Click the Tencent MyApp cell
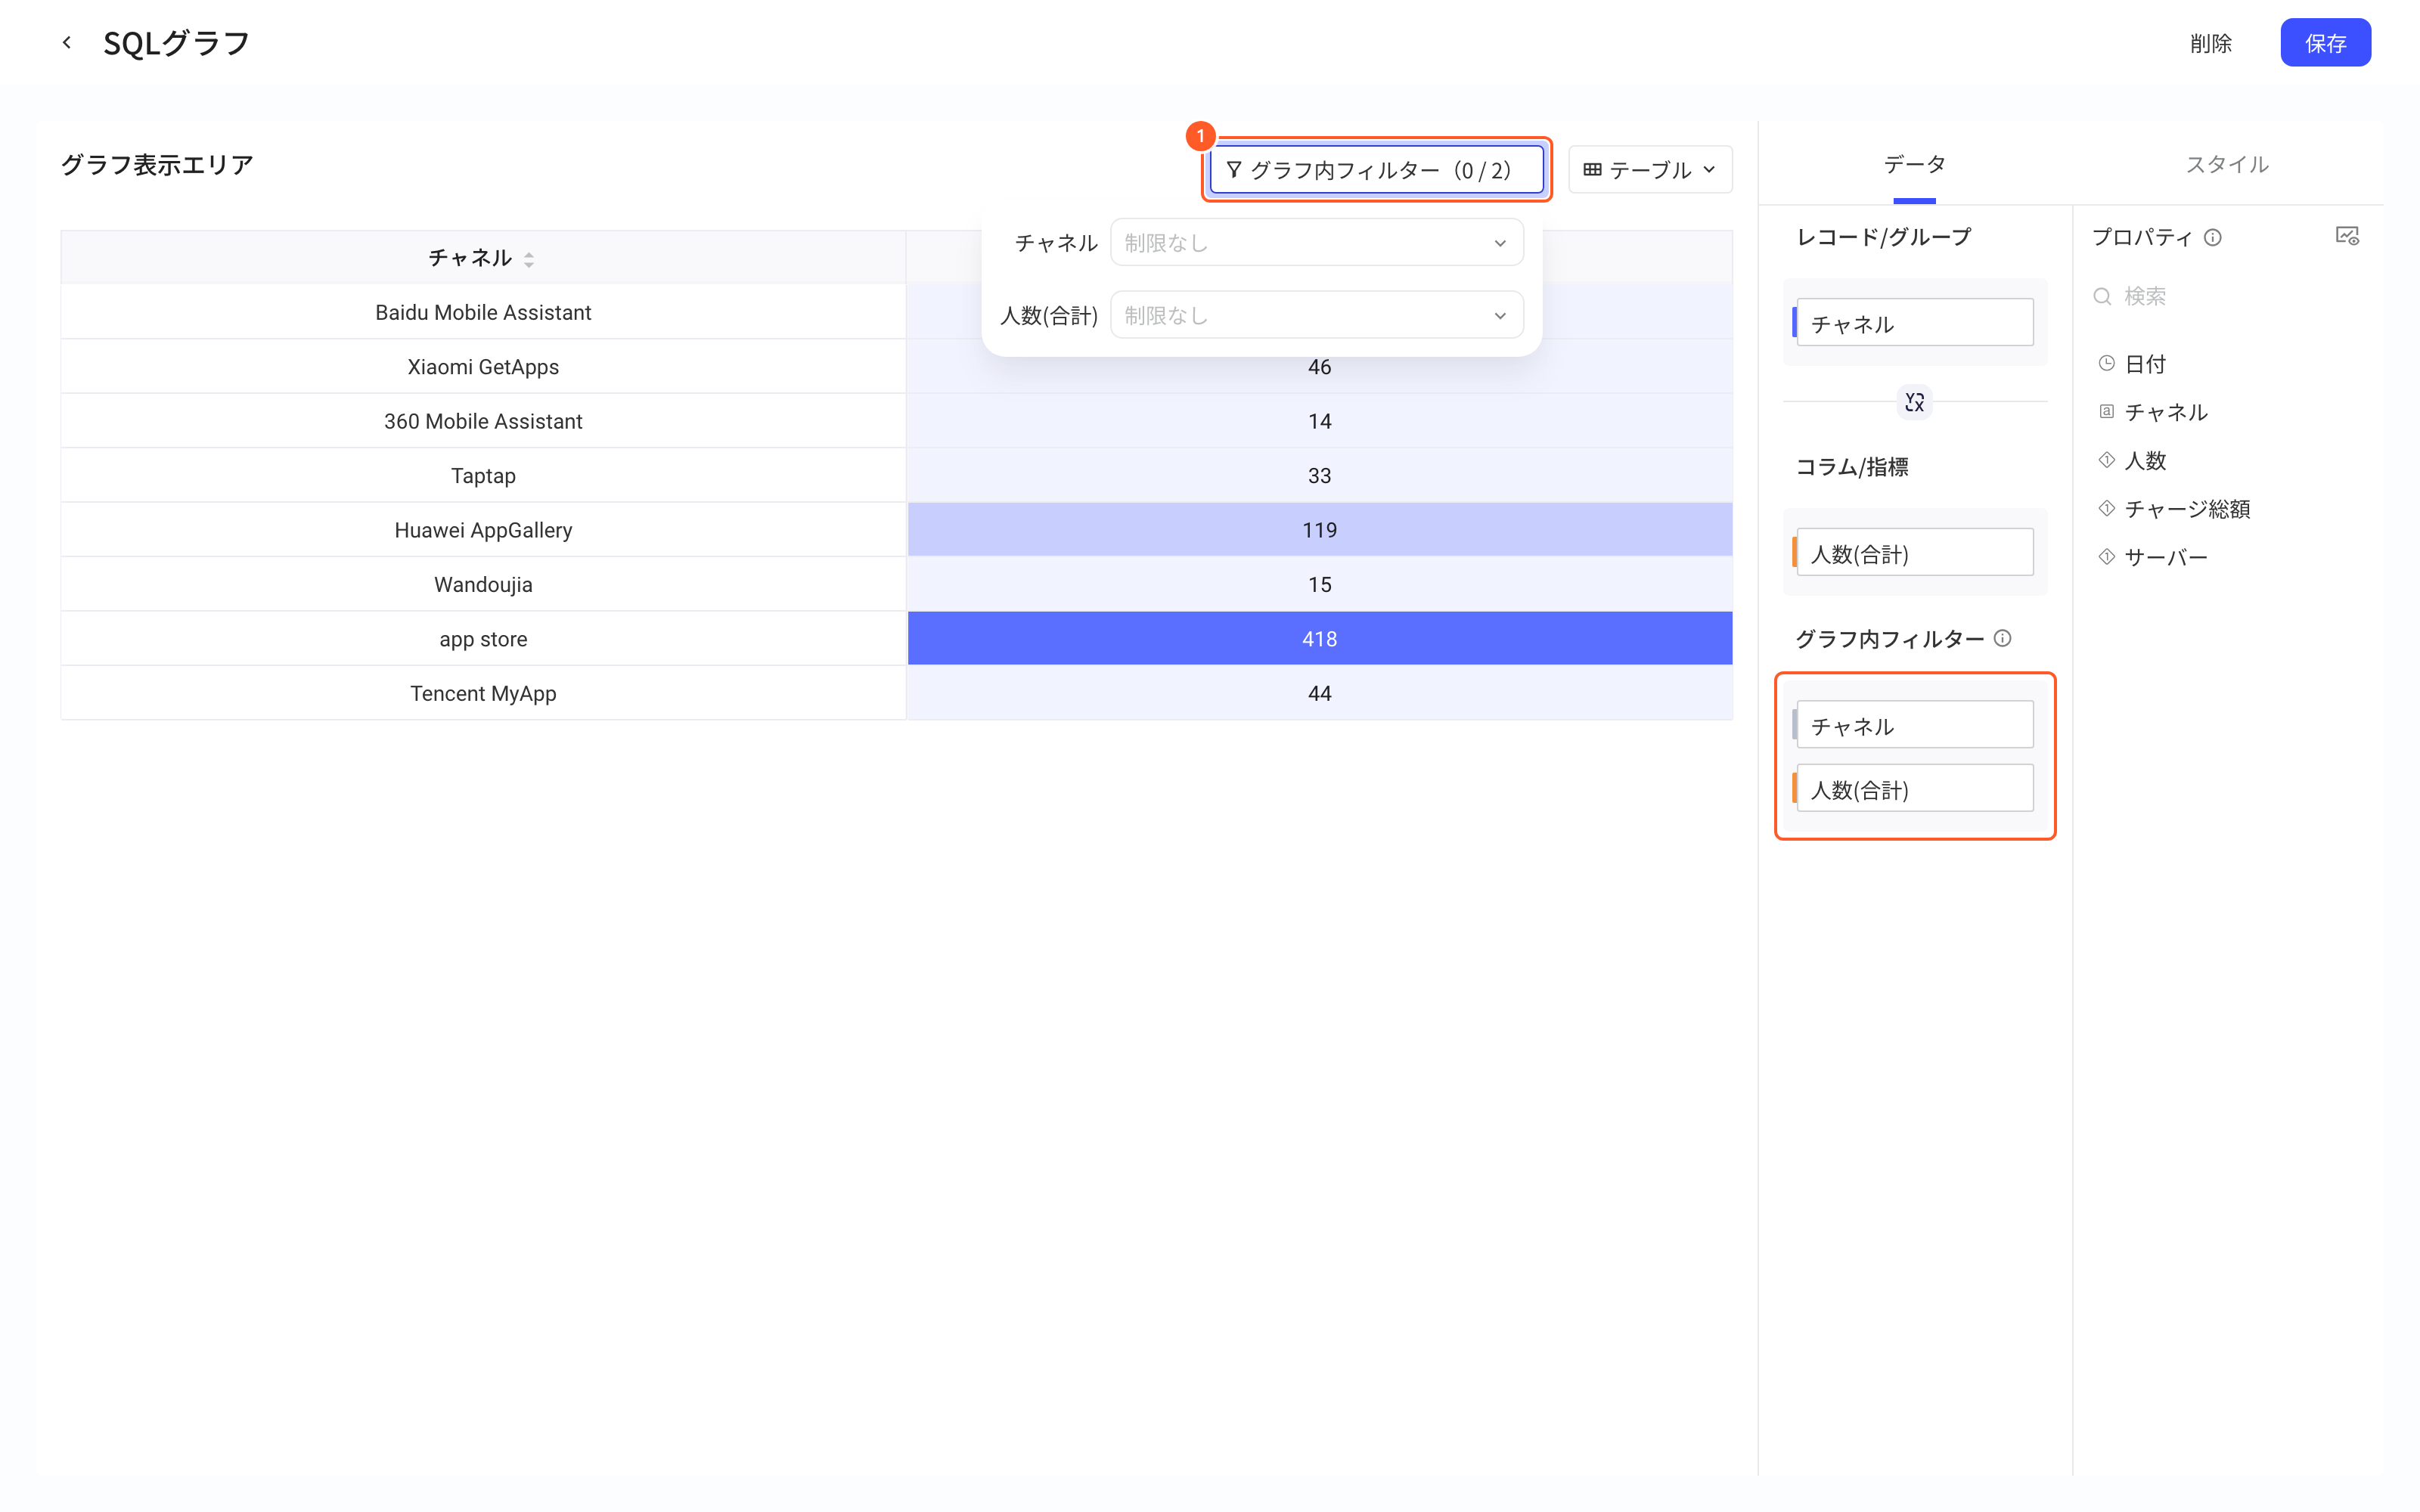Viewport: 2420px width, 1512px height. click(483, 693)
